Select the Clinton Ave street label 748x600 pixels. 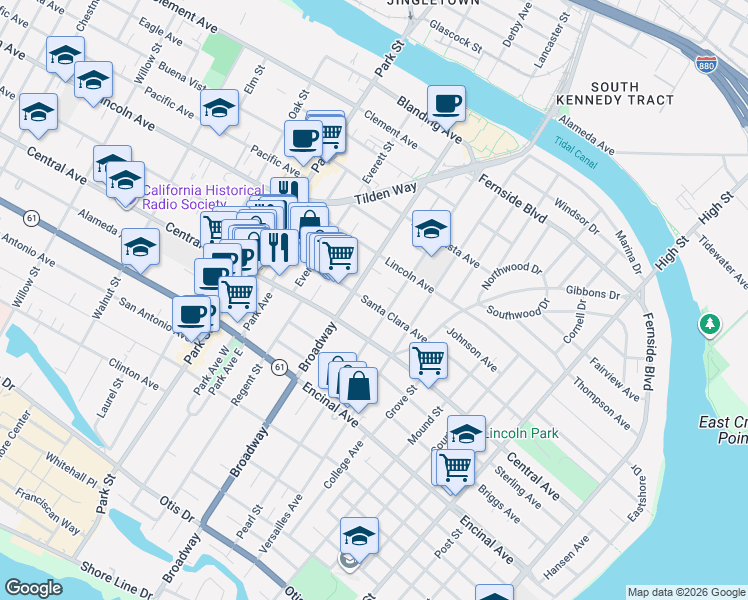tap(134, 374)
